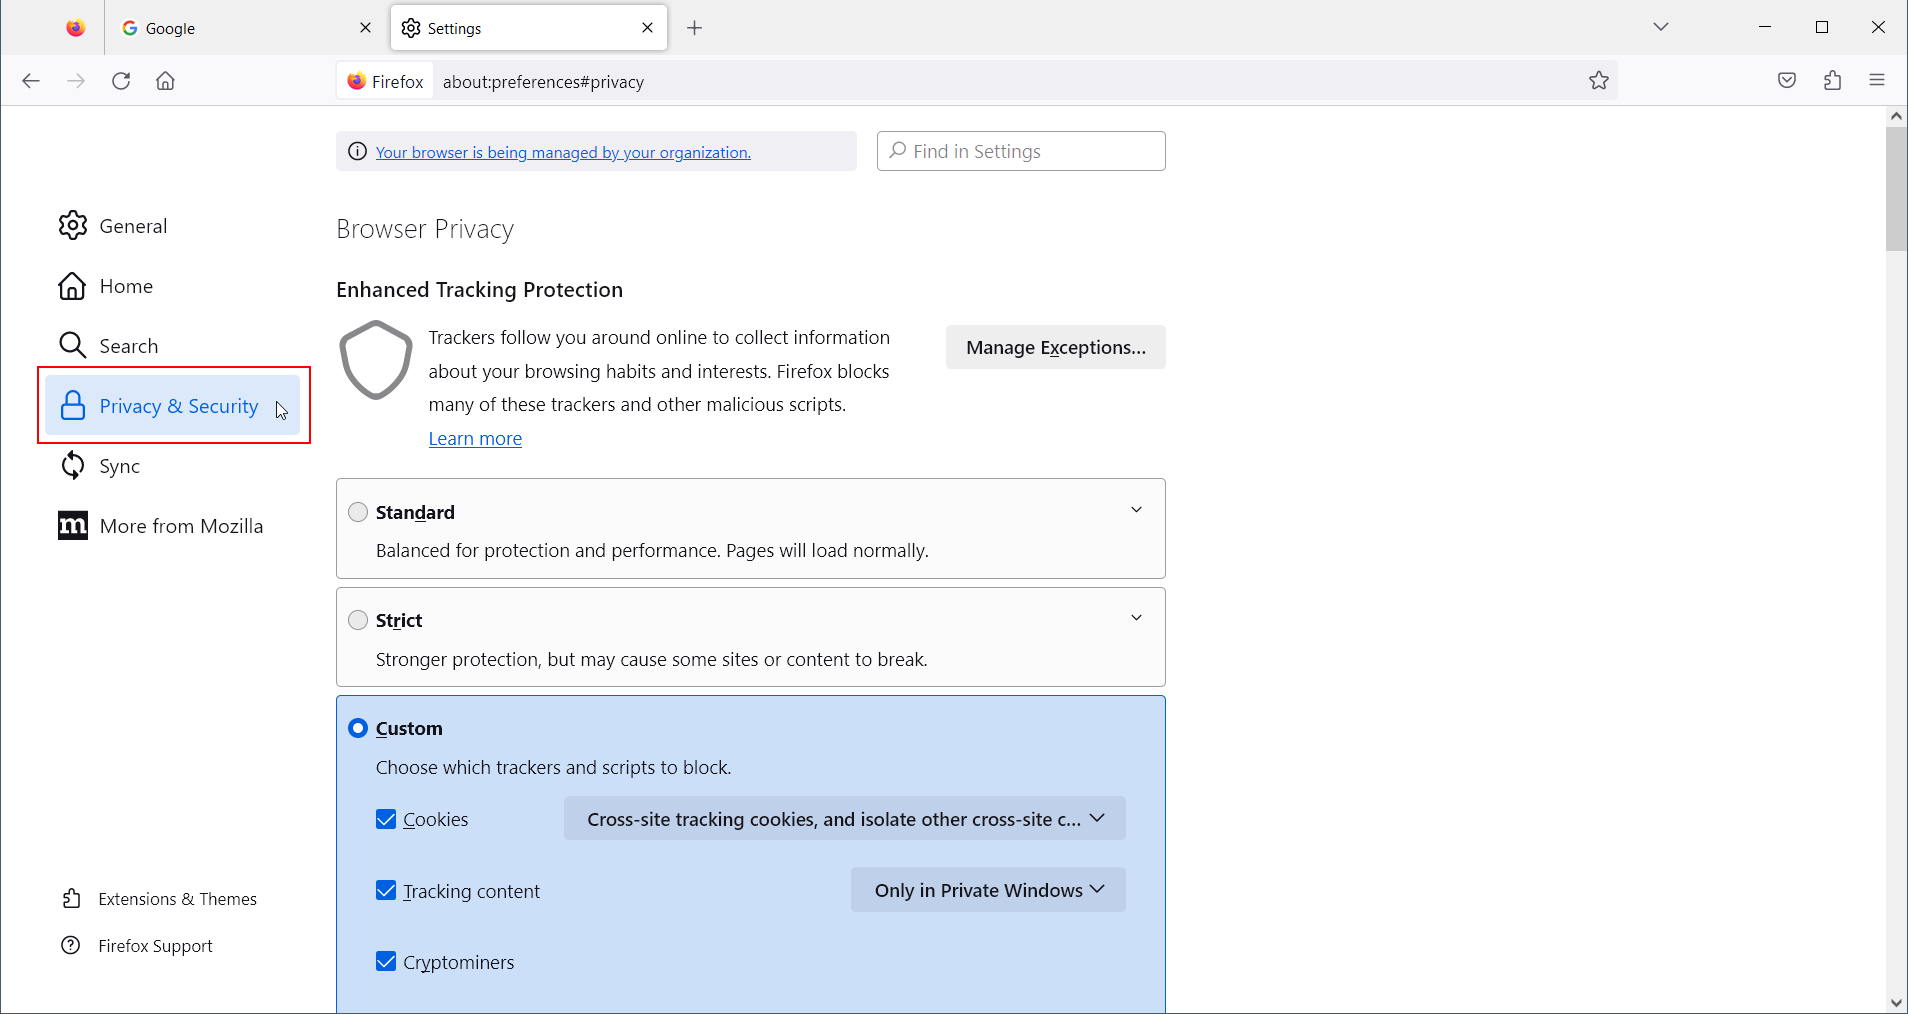The height and width of the screenshot is (1014, 1908).
Task: Open Search settings via magnifier icon
Action: 72,345
